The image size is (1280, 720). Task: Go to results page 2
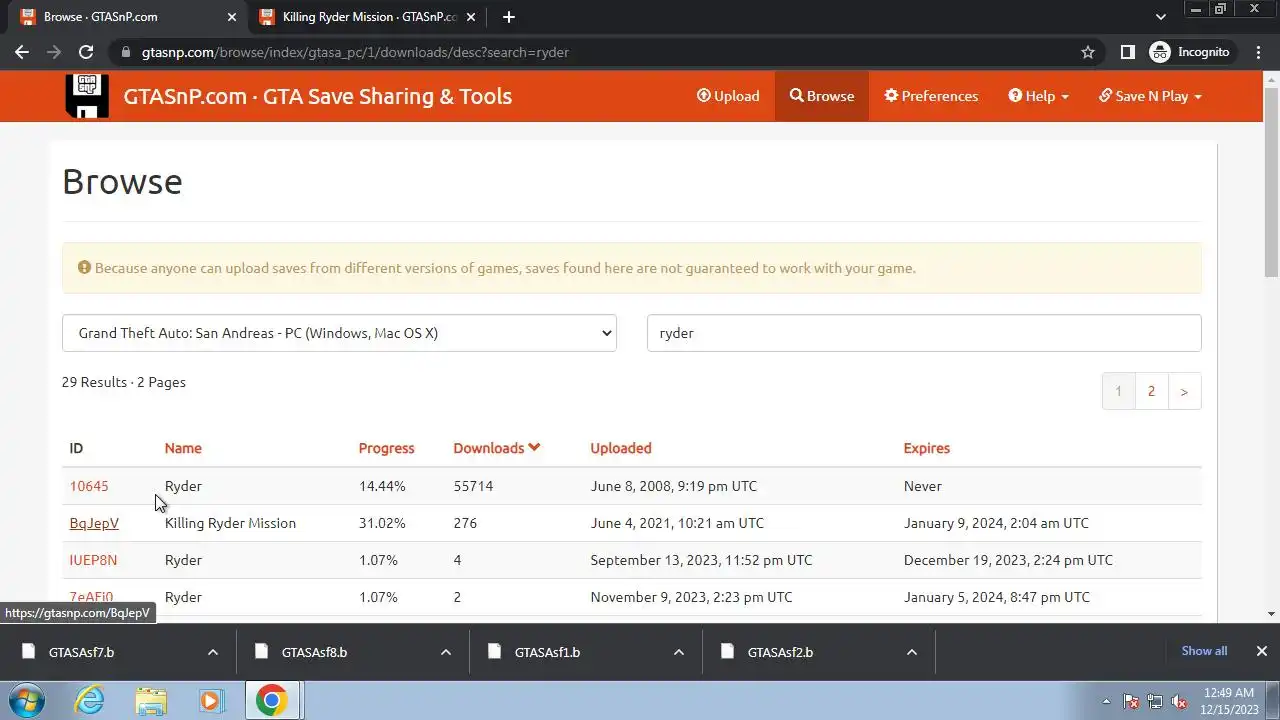(1151, 391)
